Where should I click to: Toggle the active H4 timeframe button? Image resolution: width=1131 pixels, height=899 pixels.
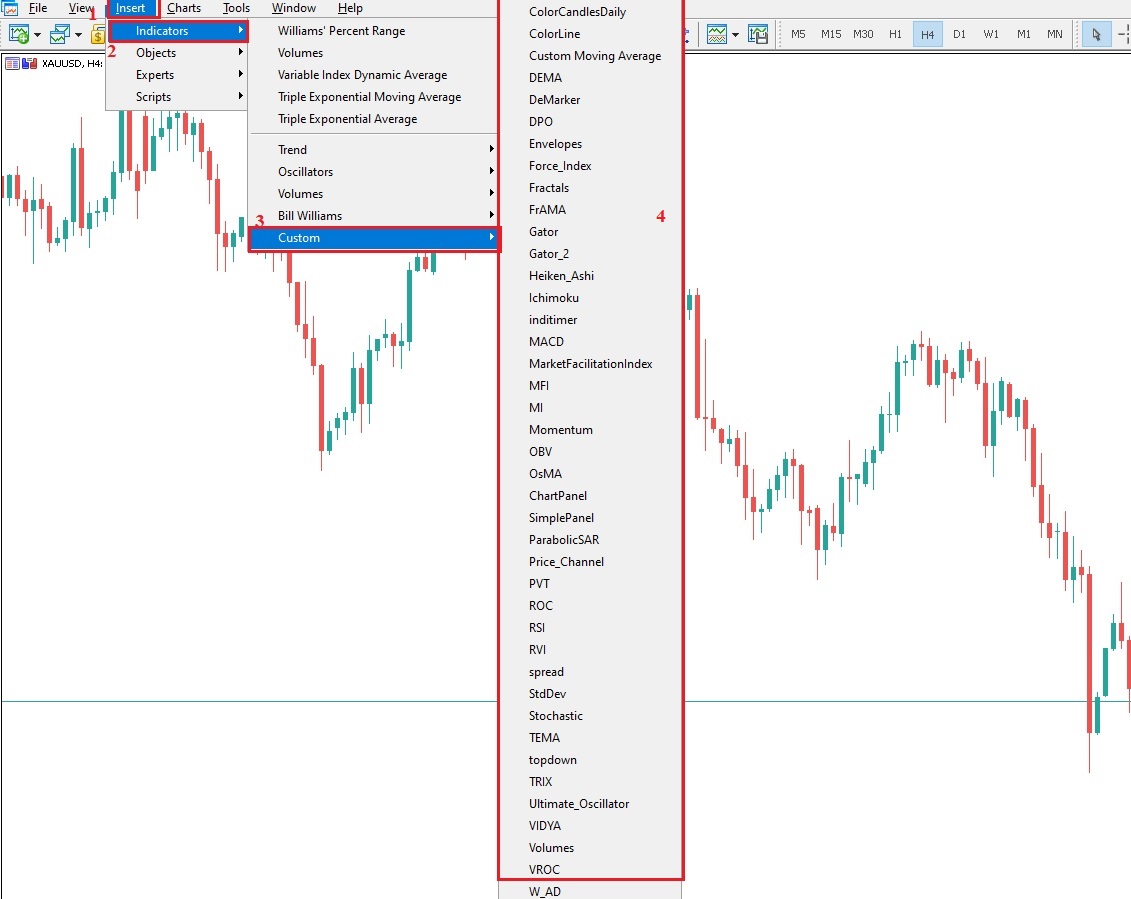pos(928,34)
